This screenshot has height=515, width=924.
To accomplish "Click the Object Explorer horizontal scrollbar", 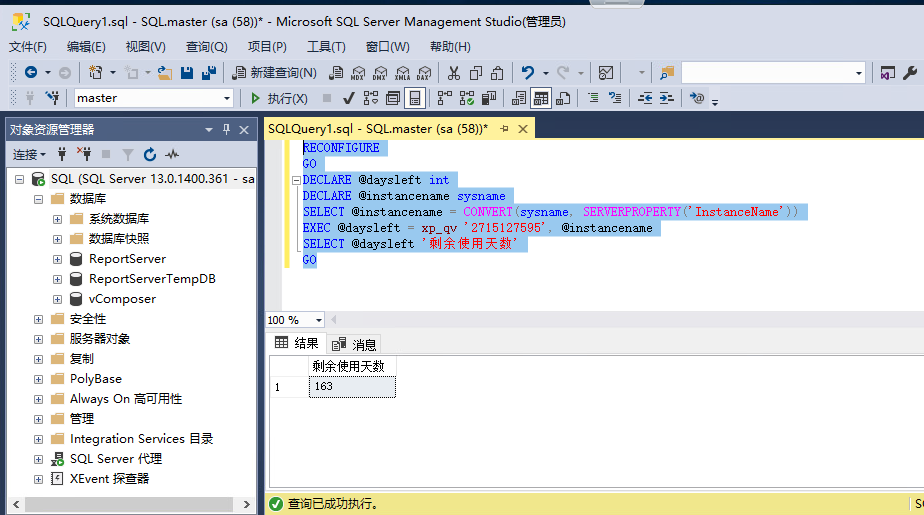I will click(x=129, y=504).
